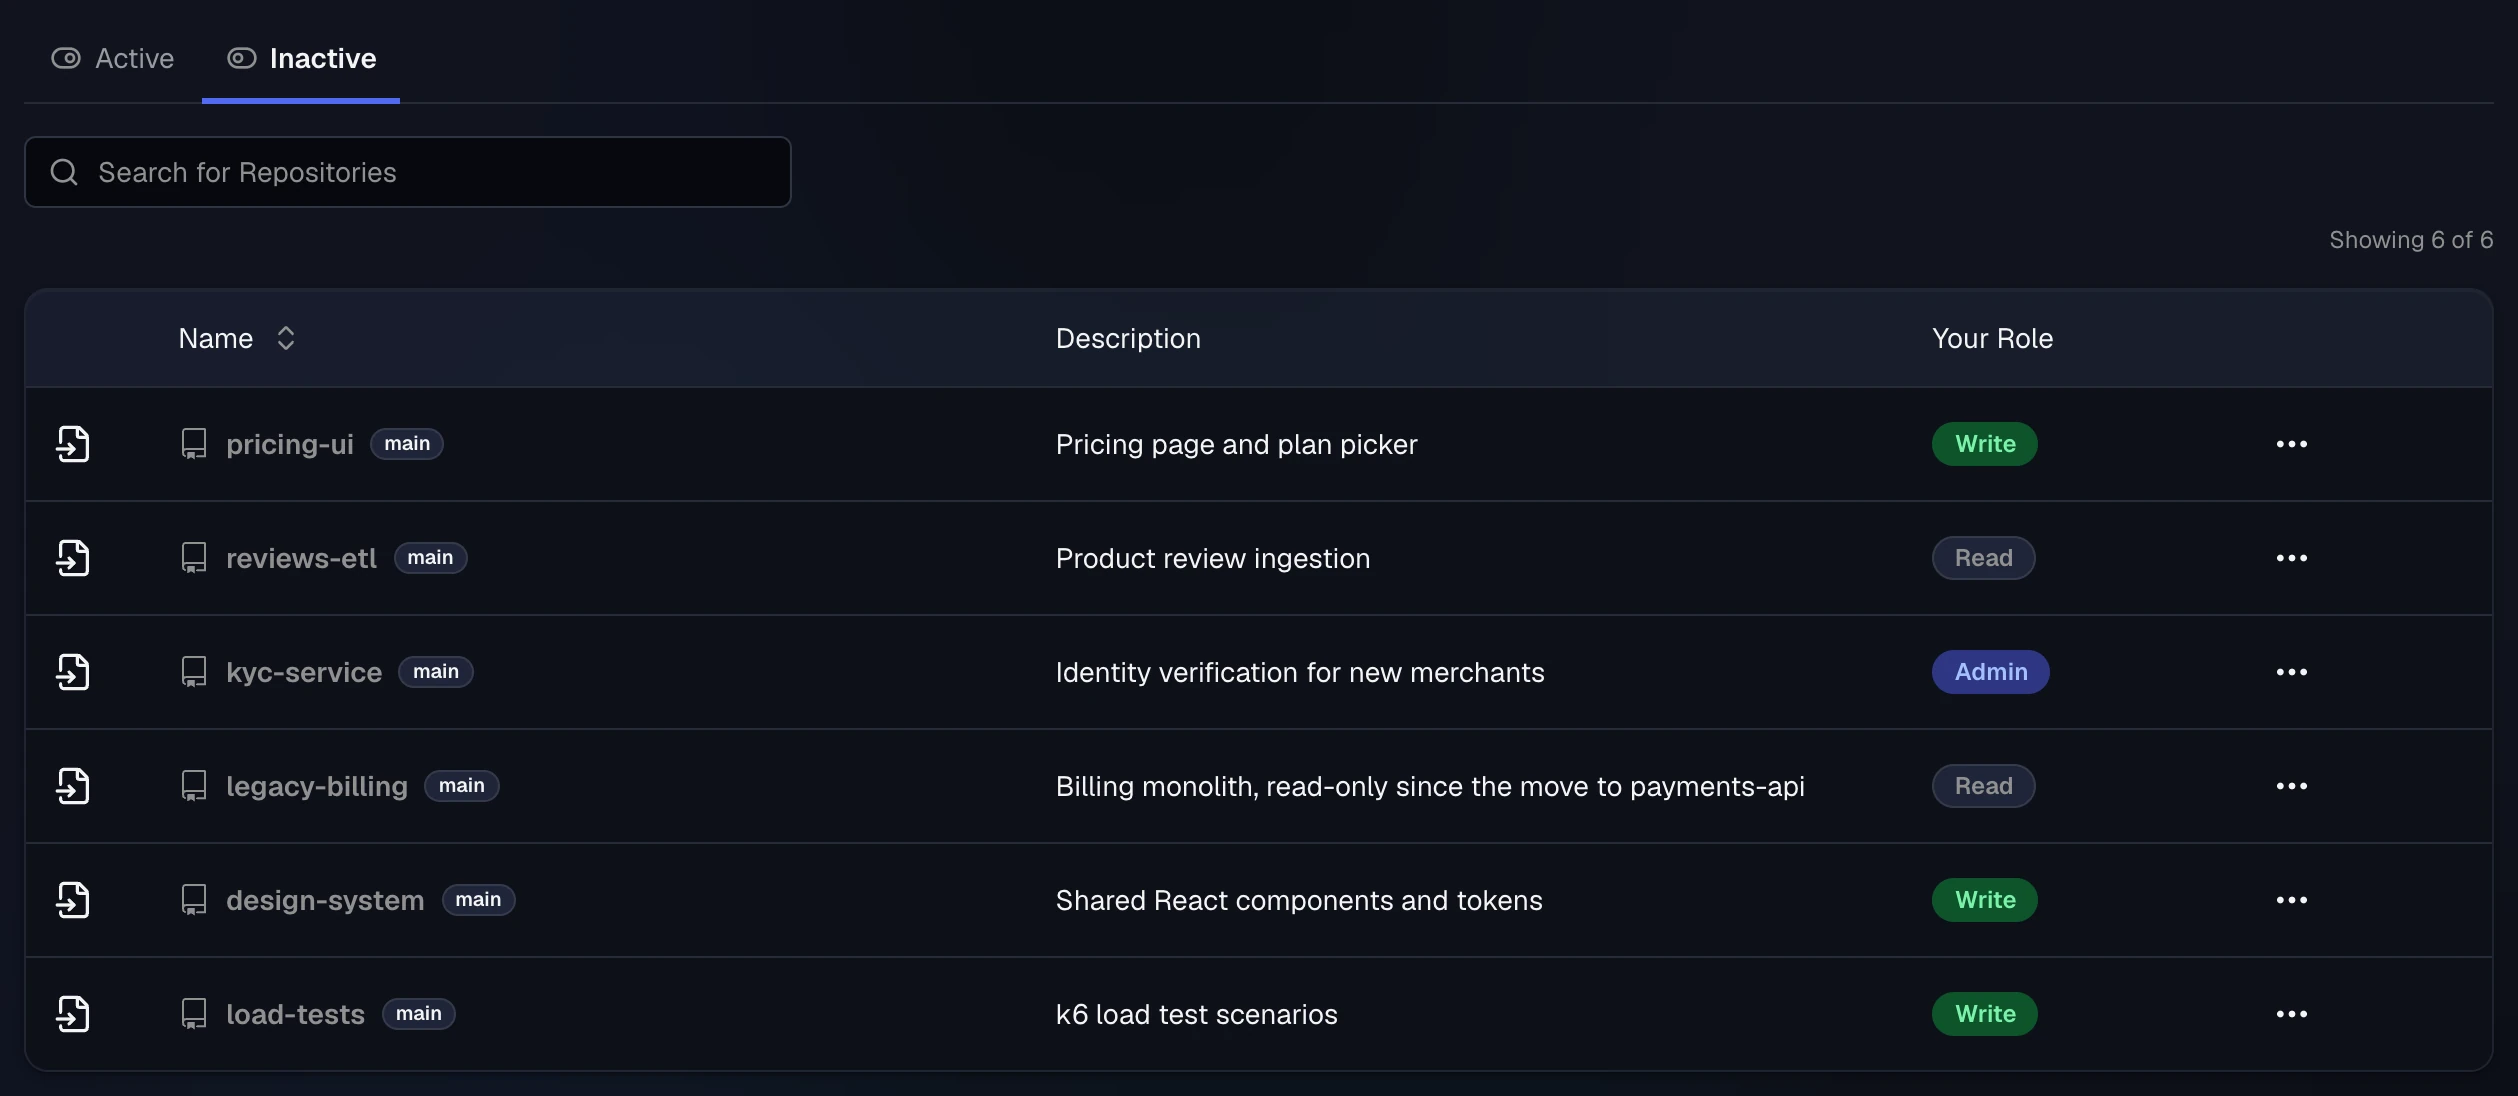The image size is (2518, 1096).
Task: Click the Search for Repositories field
Action: (x=408, y=172)
